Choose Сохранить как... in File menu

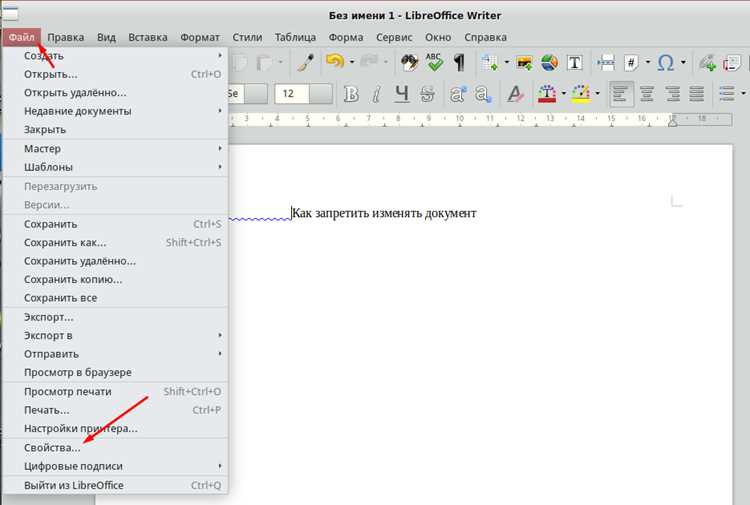115,242
